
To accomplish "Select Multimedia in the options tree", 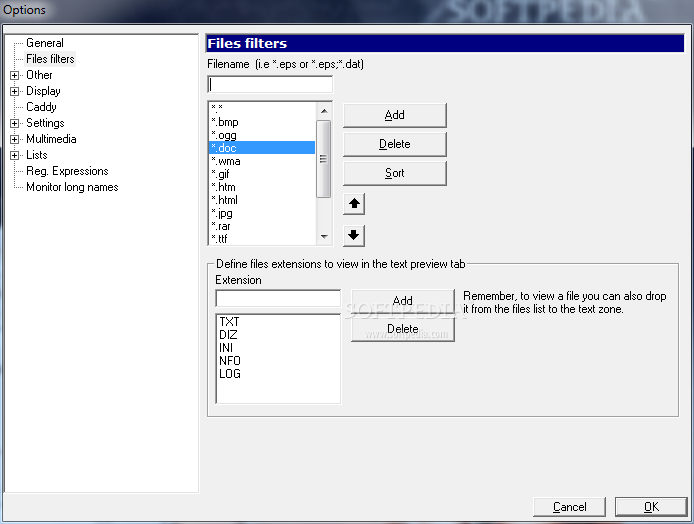I will pyautogui.click(x=51, y=139).
